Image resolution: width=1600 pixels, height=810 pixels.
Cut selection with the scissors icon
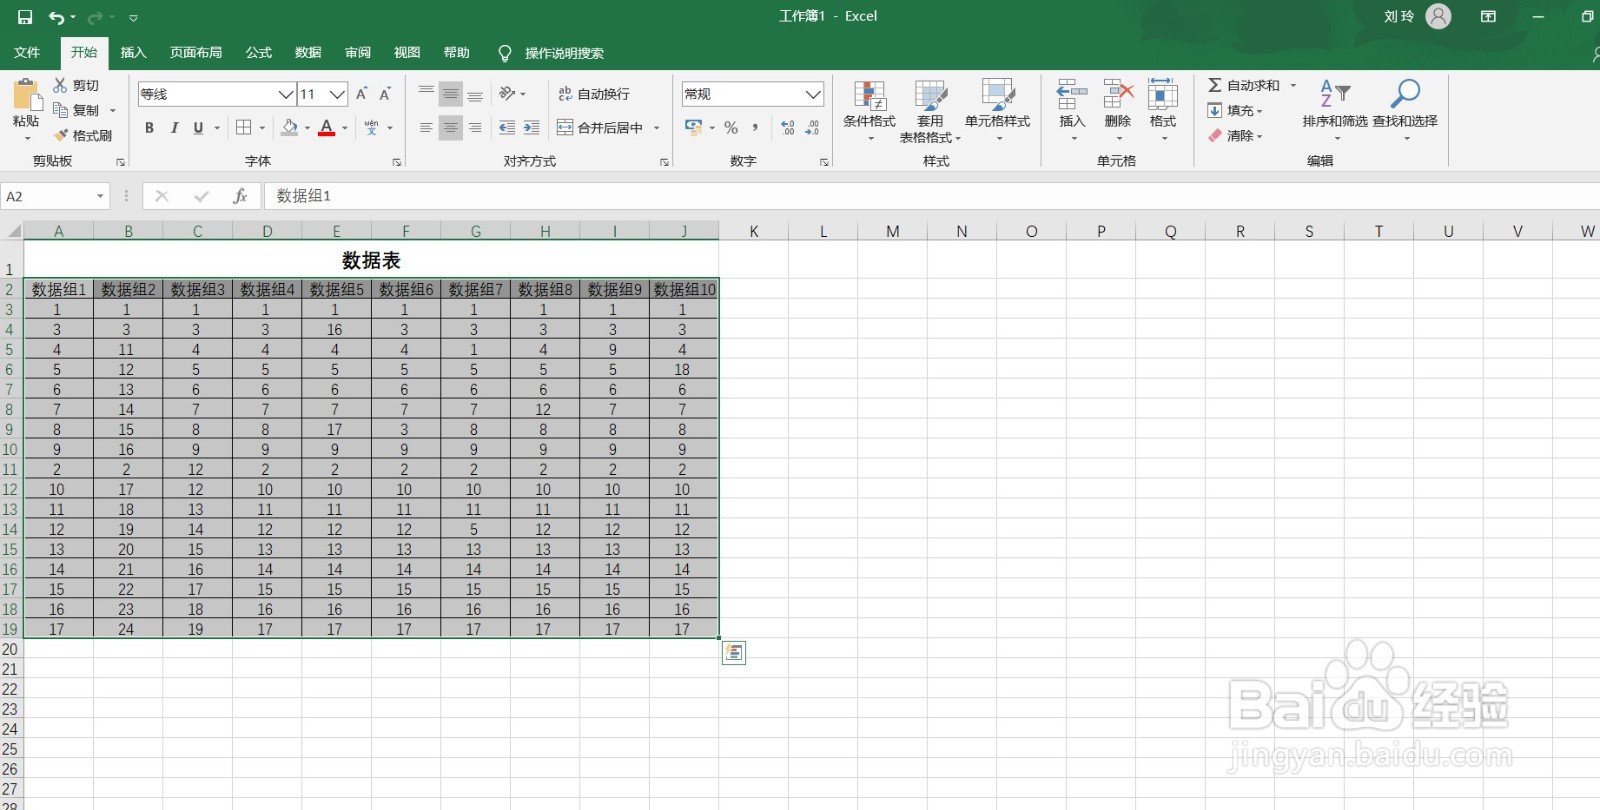(x=60, y=86)
